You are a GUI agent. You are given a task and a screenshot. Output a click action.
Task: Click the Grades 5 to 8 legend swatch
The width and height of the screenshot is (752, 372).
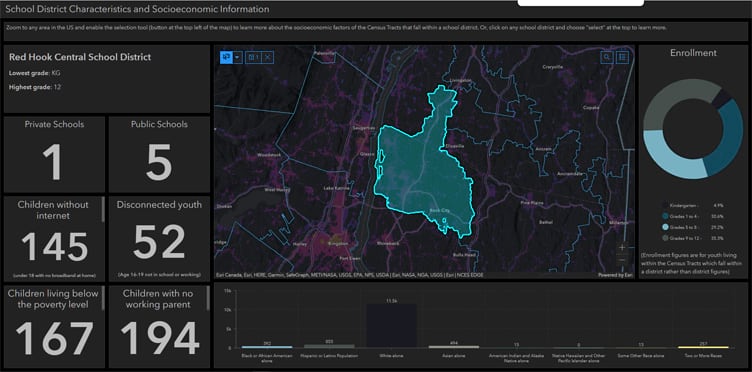click(665, 227)
